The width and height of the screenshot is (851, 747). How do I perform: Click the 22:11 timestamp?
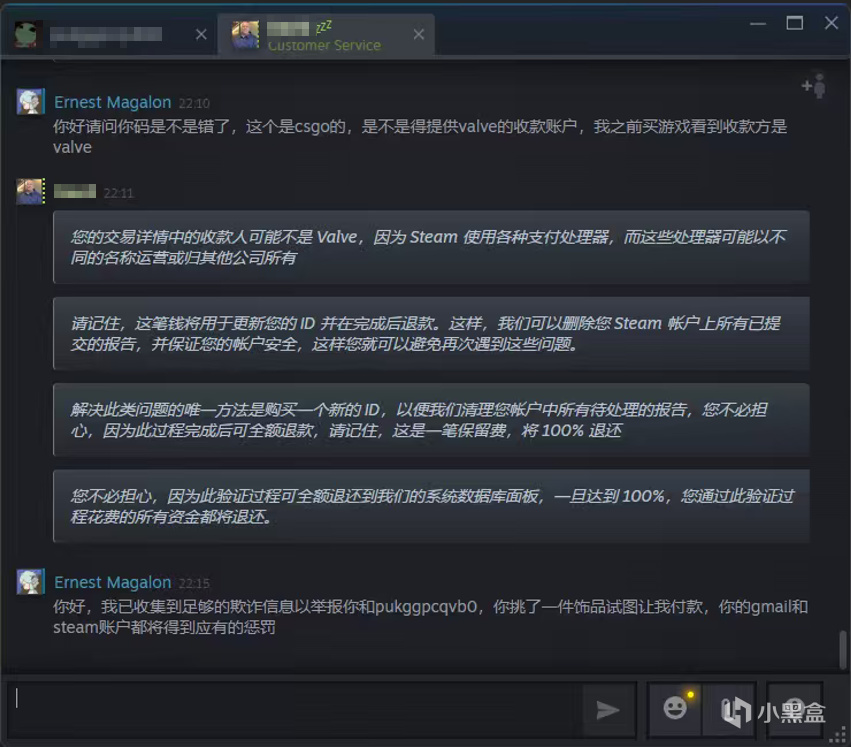click(x=118, y=193)
